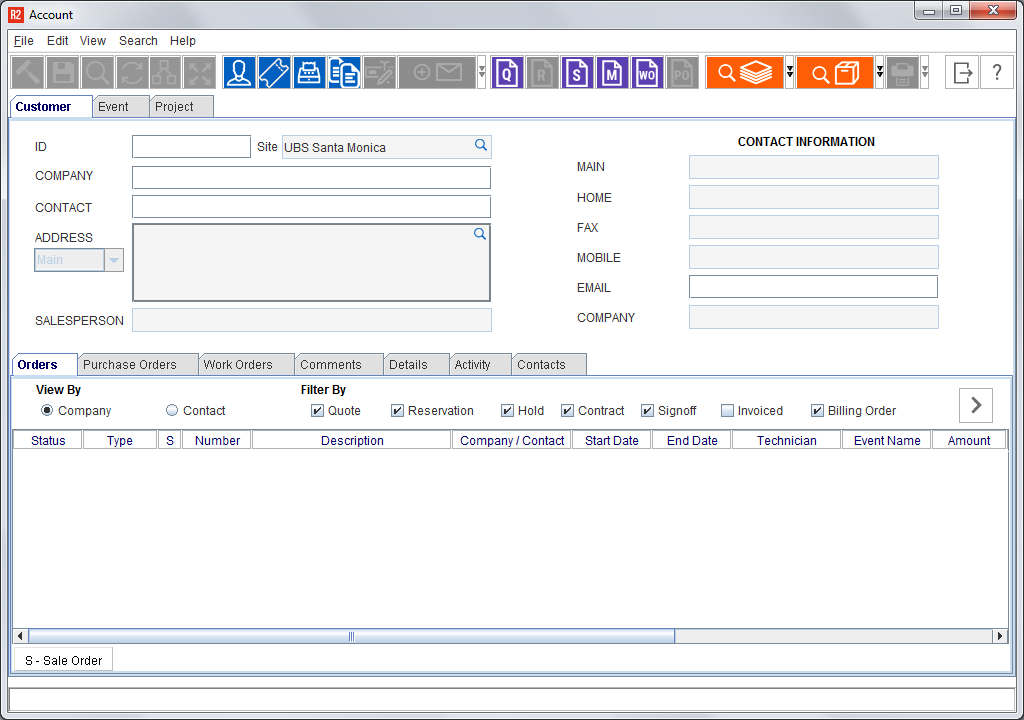Viewport: 1024px width, 720px height.
Task: Click the Site field lookup magnifier
Action: 481,146
